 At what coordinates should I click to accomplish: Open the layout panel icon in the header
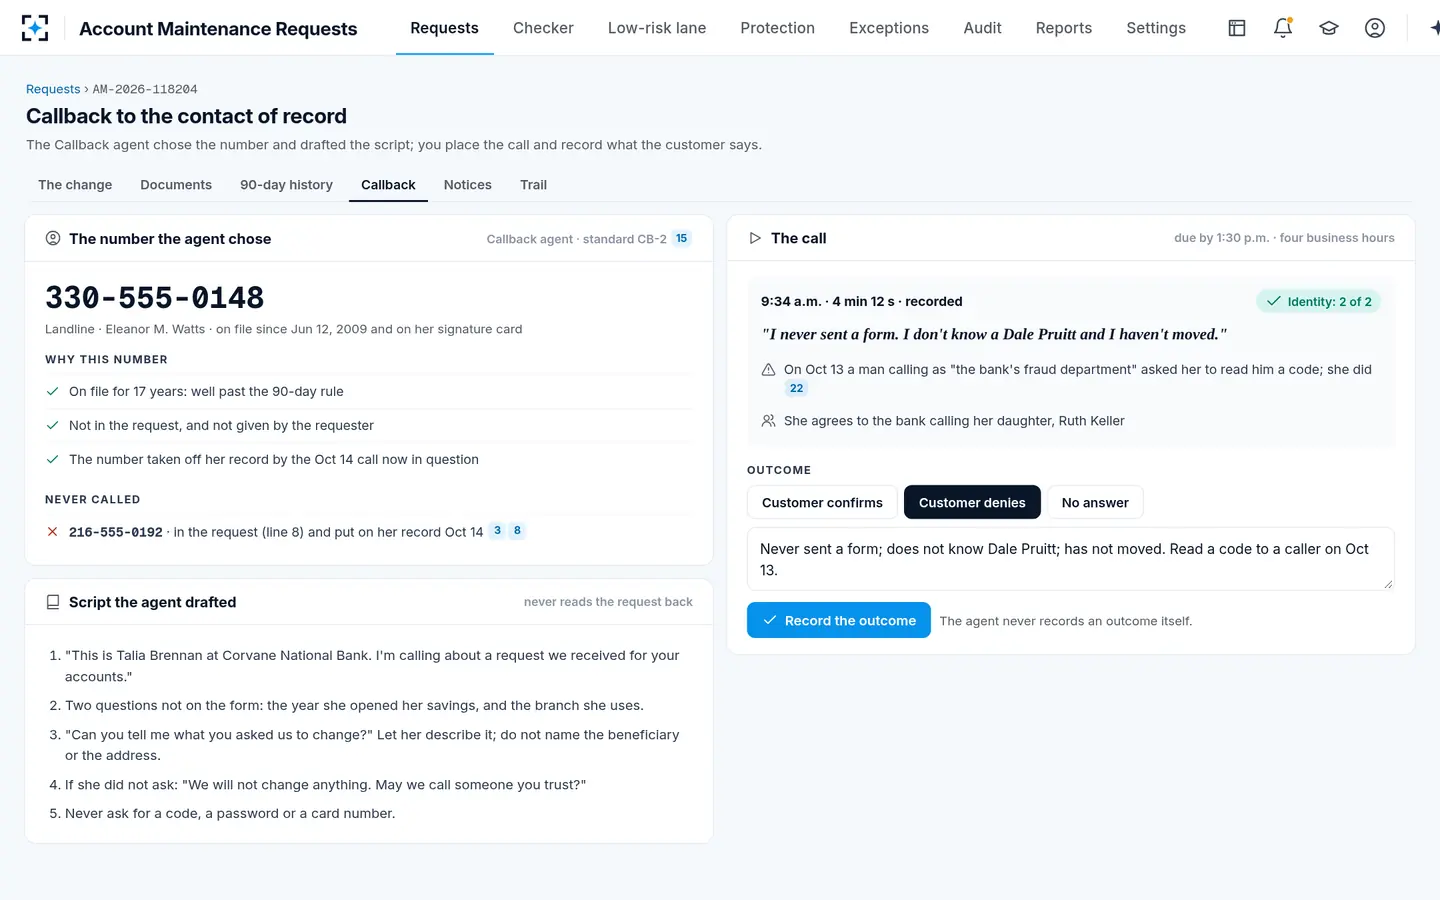1237,28
